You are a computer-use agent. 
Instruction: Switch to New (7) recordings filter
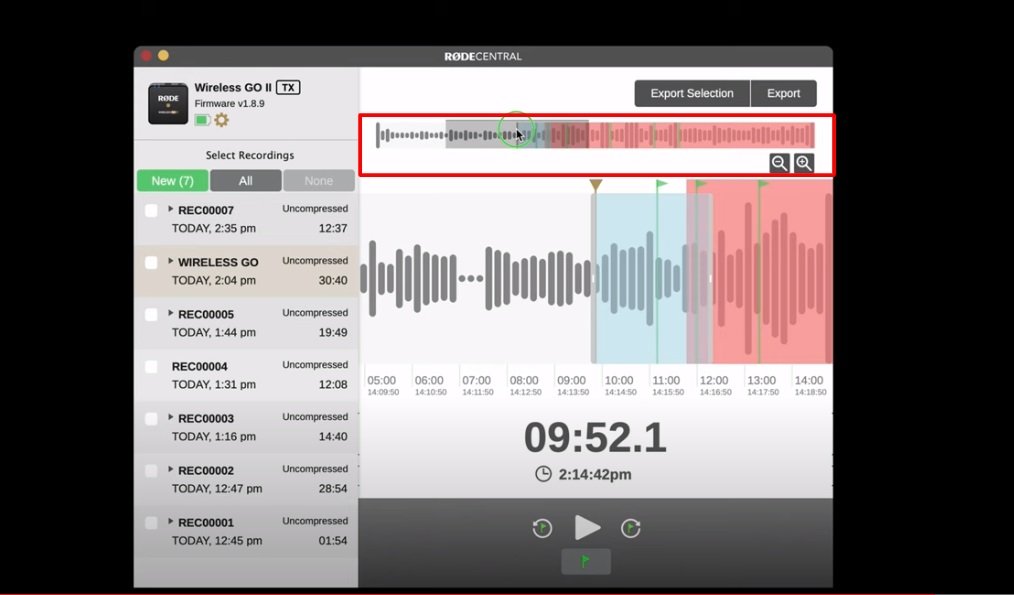[x=173, y=180]
